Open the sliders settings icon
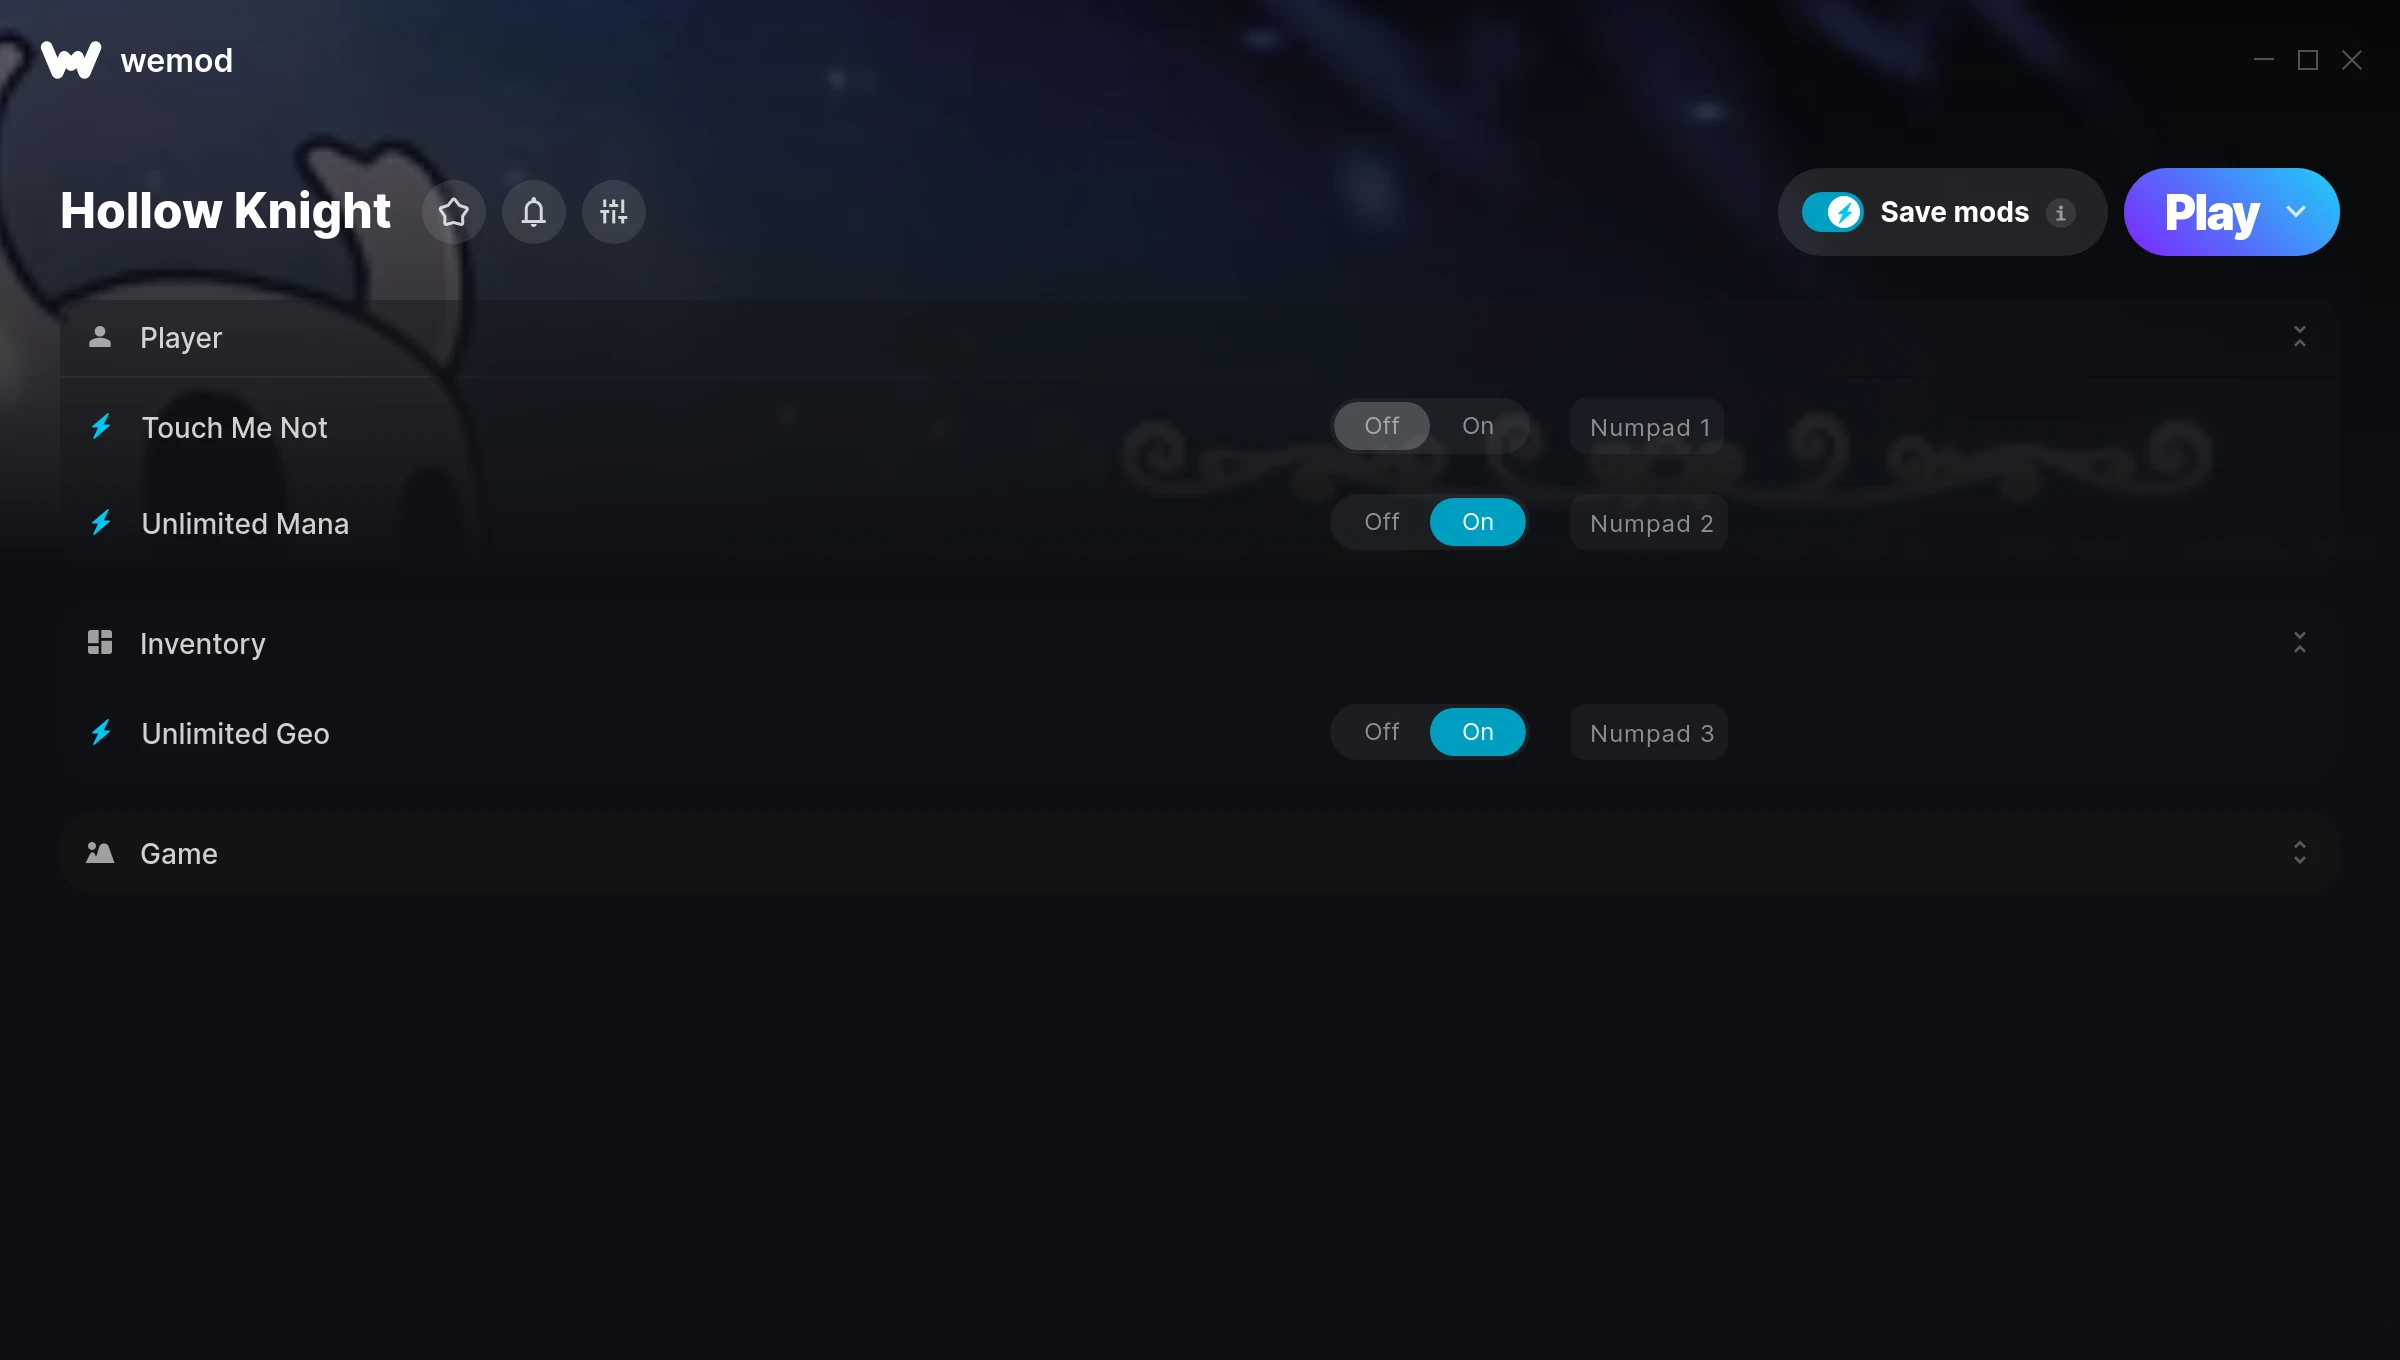Viewport: 2400px width, 1360px height. pyautogui.click(x=614, y=212)
